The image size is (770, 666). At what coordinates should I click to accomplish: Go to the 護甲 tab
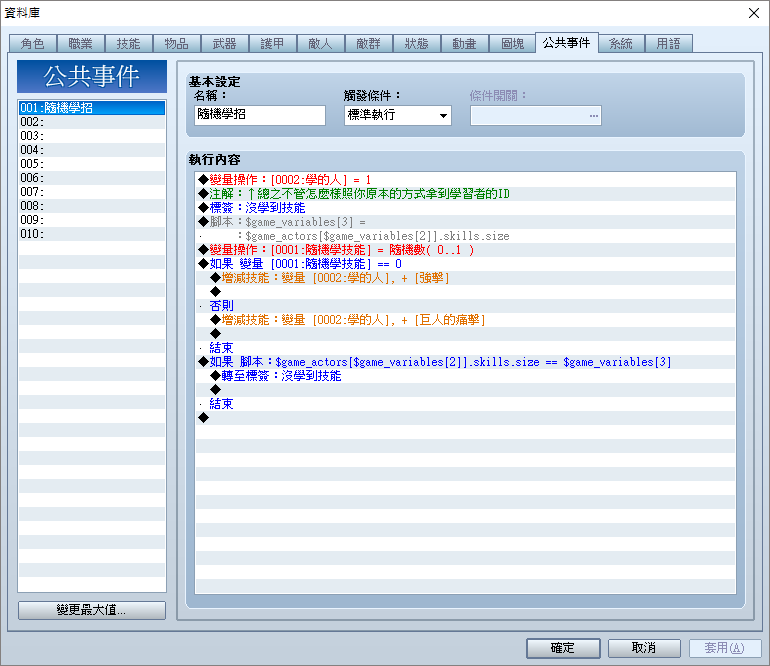click(273, 44)
